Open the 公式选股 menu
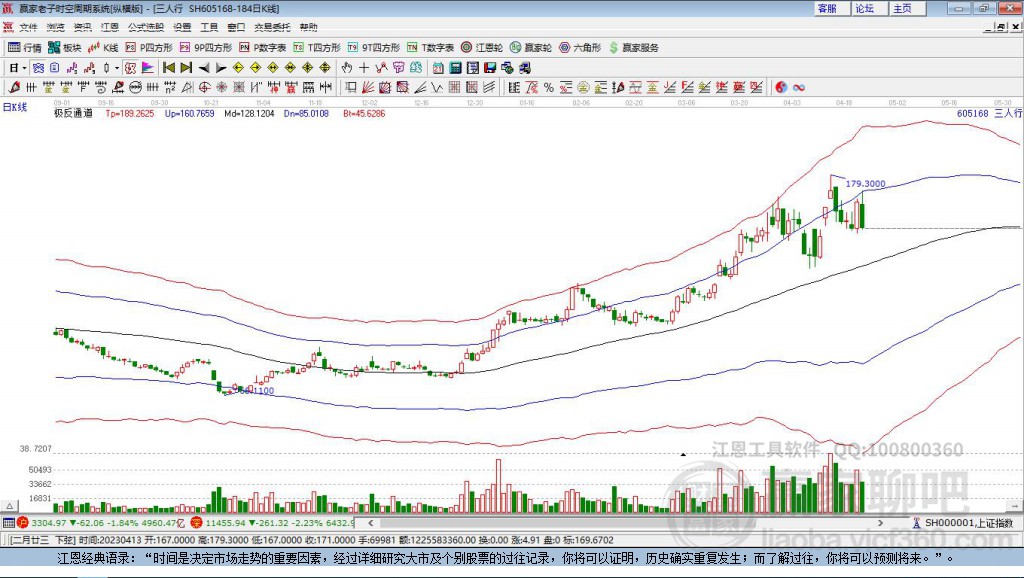This screenshot has height=578, width=1024. tap(144, 27)
